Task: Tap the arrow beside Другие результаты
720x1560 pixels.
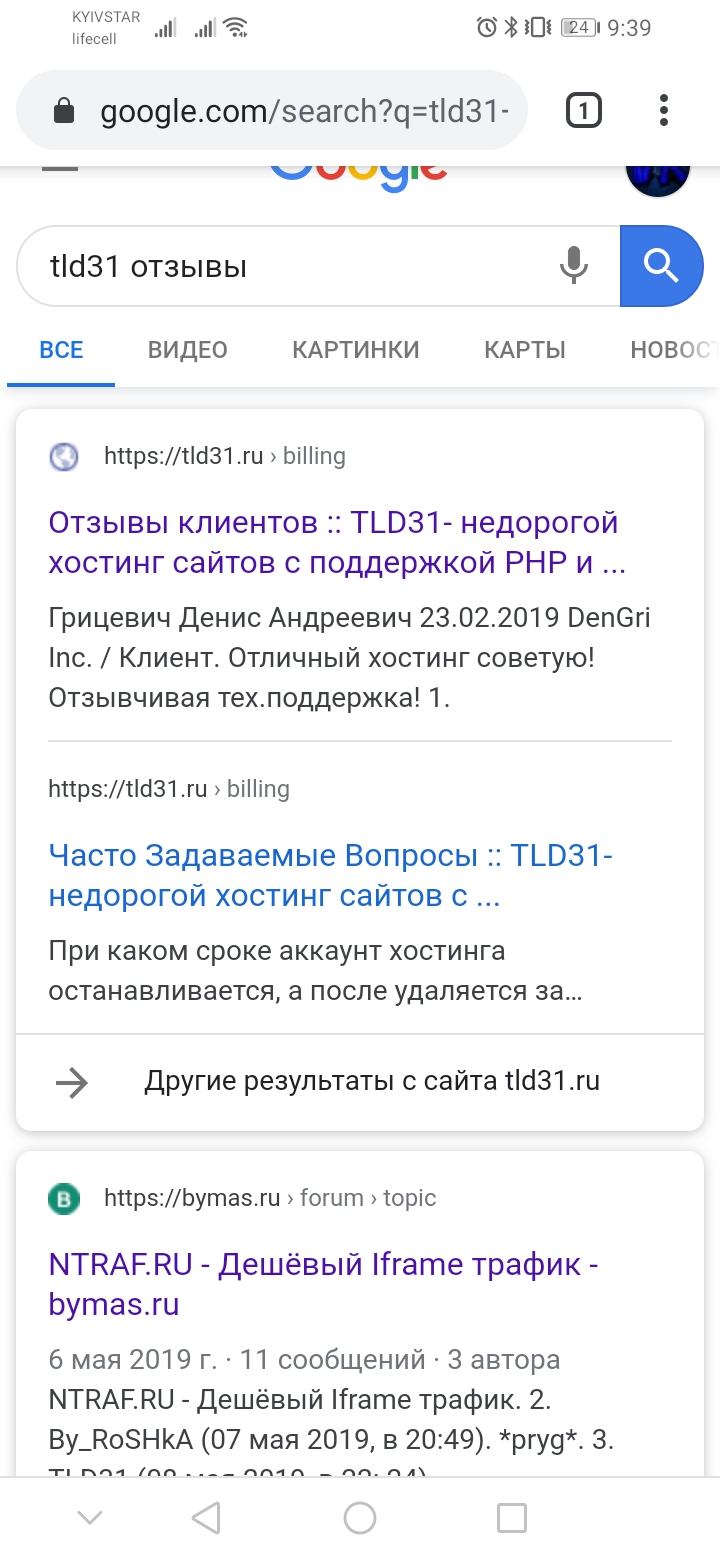Action: [72, 1082]
